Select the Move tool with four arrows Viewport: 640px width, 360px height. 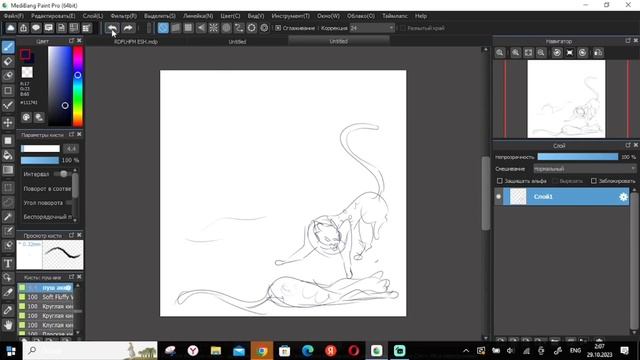point(8,123)
